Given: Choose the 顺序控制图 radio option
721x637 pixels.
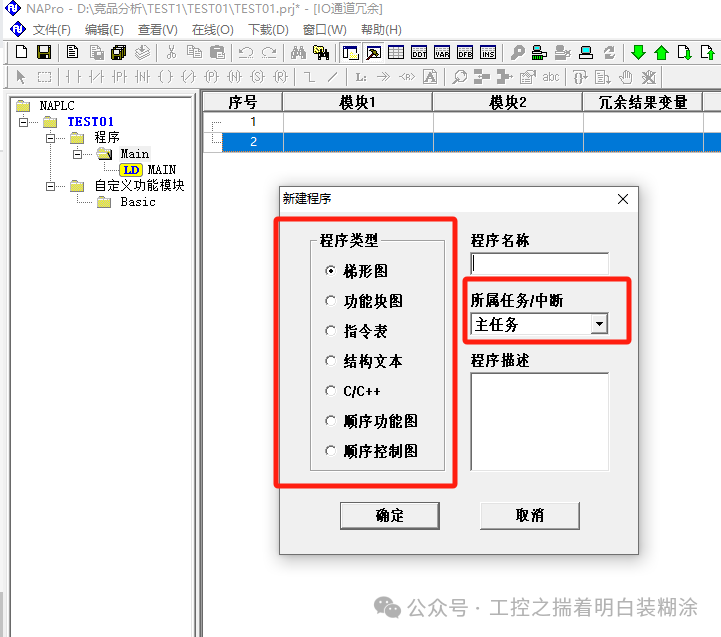Looking at the screenshot, I should [x=330, y=451].
